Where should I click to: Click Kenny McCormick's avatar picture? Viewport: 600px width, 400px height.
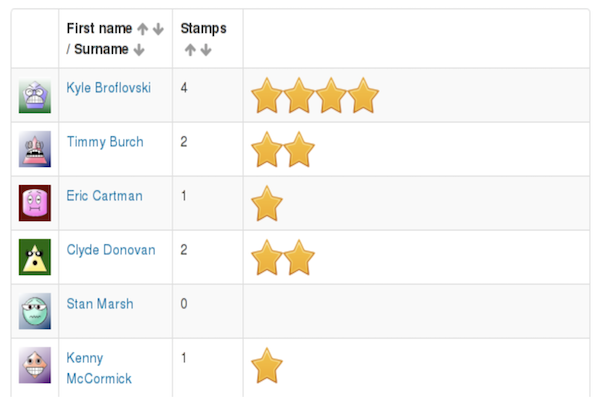(x=35, y=365)
